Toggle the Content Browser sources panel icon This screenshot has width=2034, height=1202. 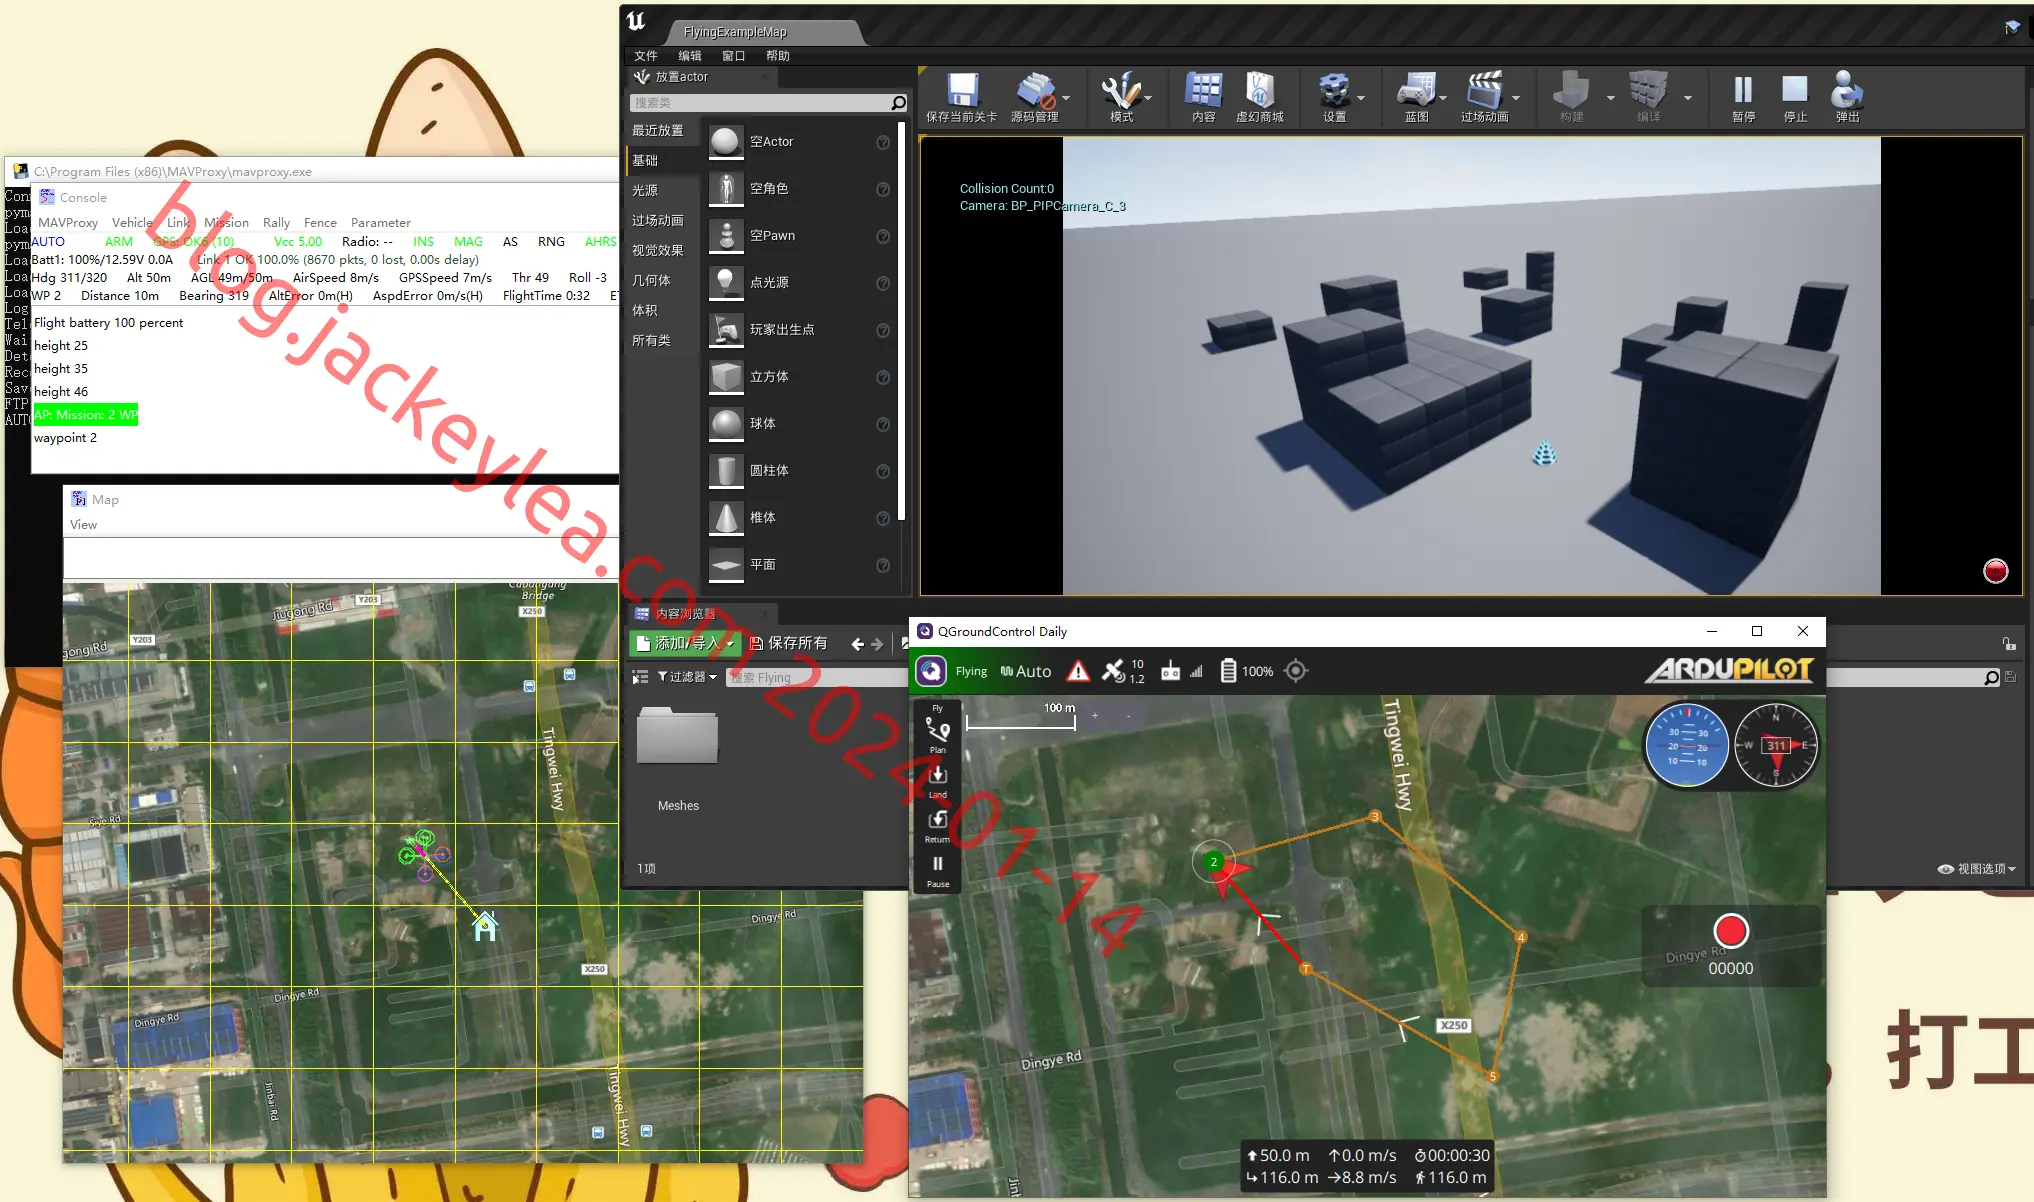640,677
